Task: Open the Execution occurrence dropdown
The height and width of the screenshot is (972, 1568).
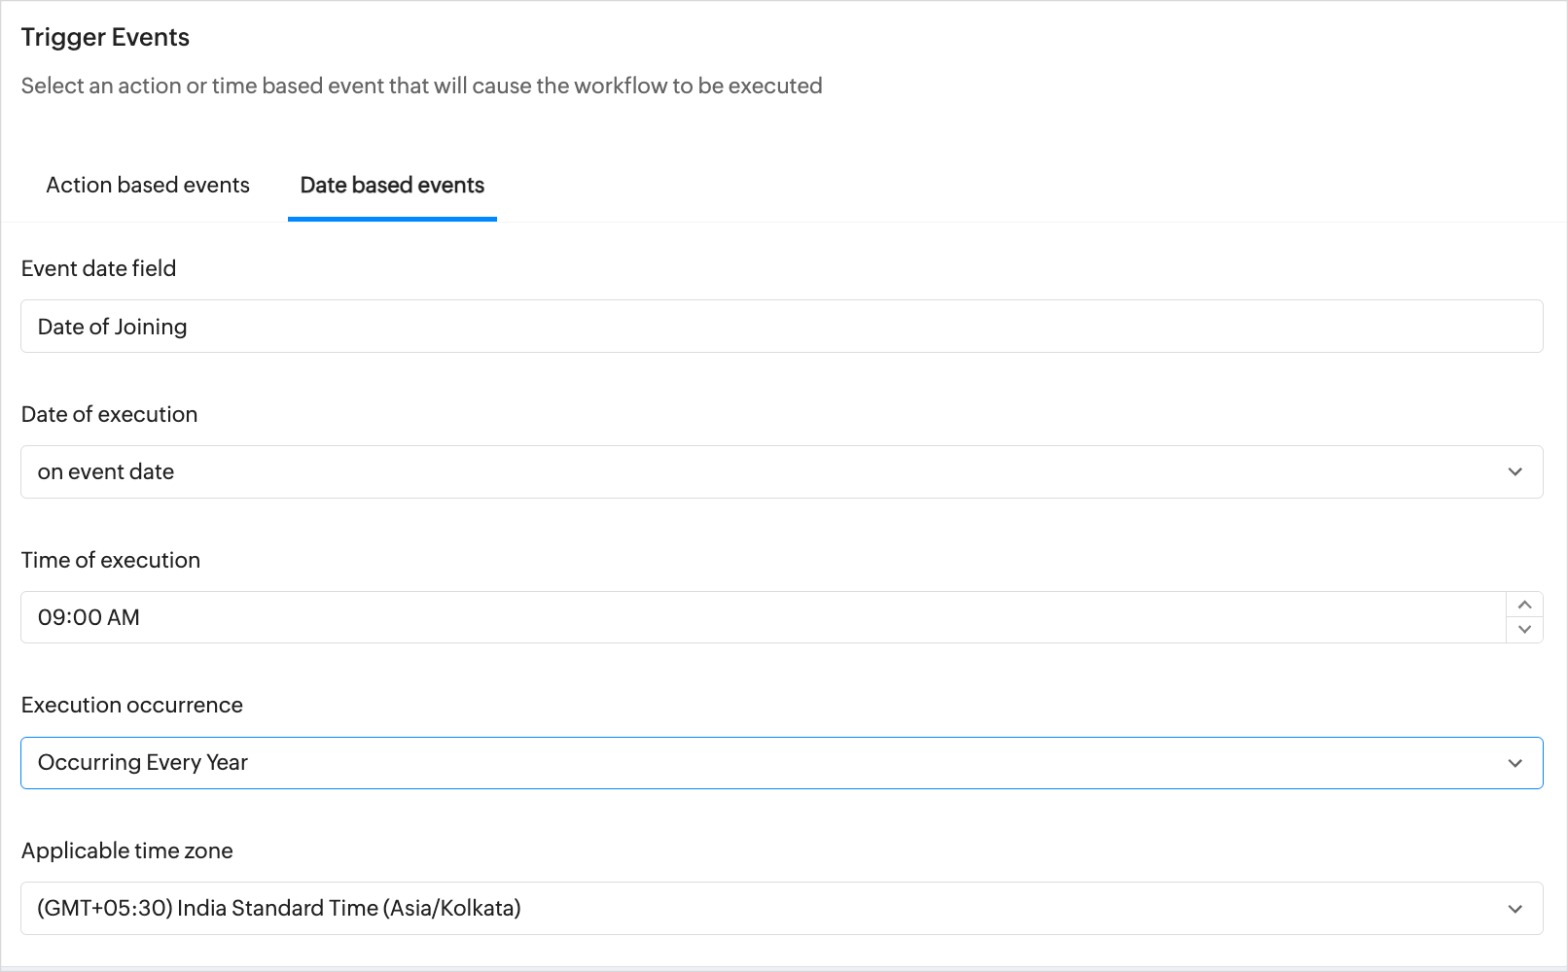Action: (x=780, y=763)
